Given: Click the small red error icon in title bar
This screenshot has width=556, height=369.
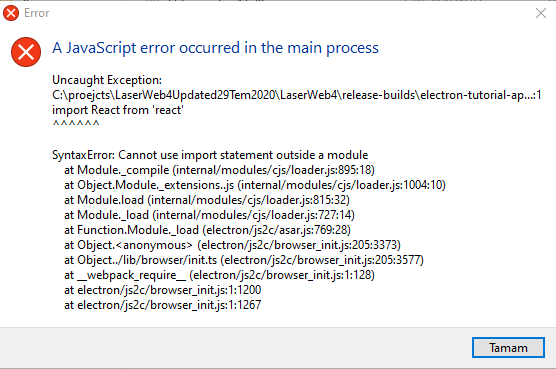Looking at the screenshot, I should coord(11,13).
